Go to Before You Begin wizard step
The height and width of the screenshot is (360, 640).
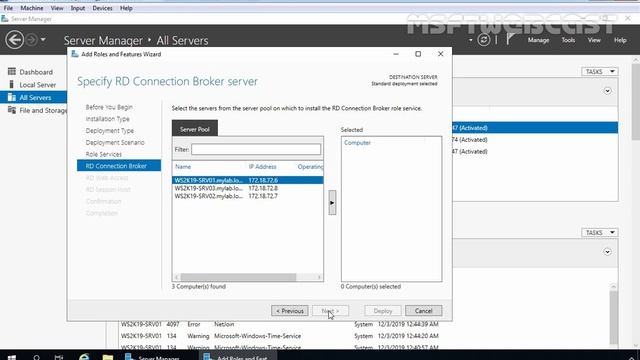click(x=109, y=107)
